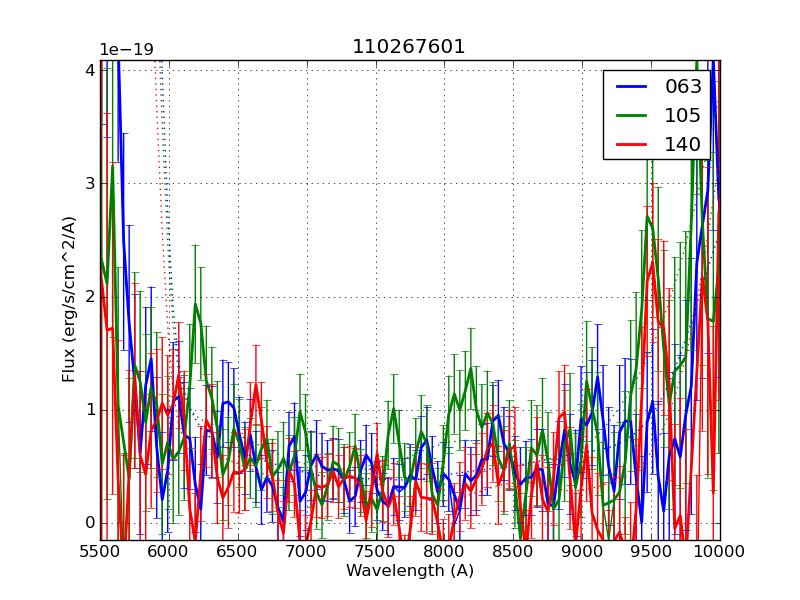This screenshot has height=600, width=800.
Task: Click the 10000 x-axis tick label
Action: 720,551
